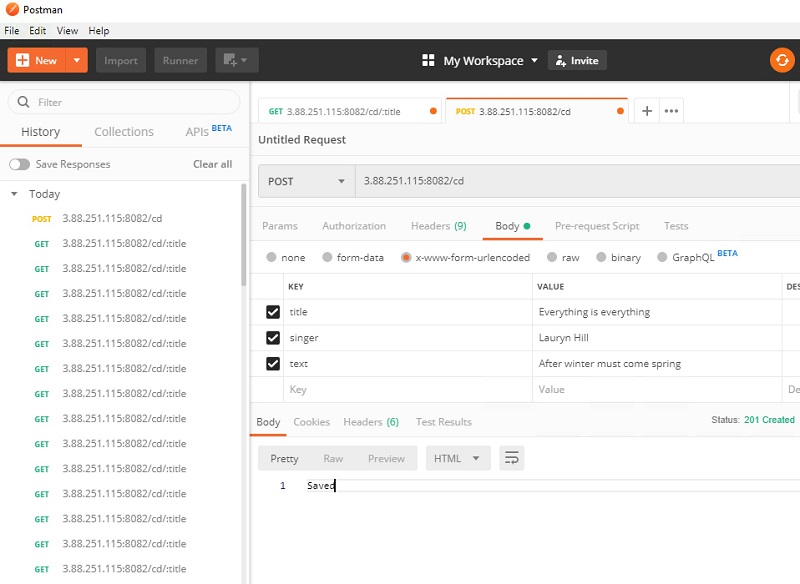Uncheck the title parameter checkbox

(273, 312)
